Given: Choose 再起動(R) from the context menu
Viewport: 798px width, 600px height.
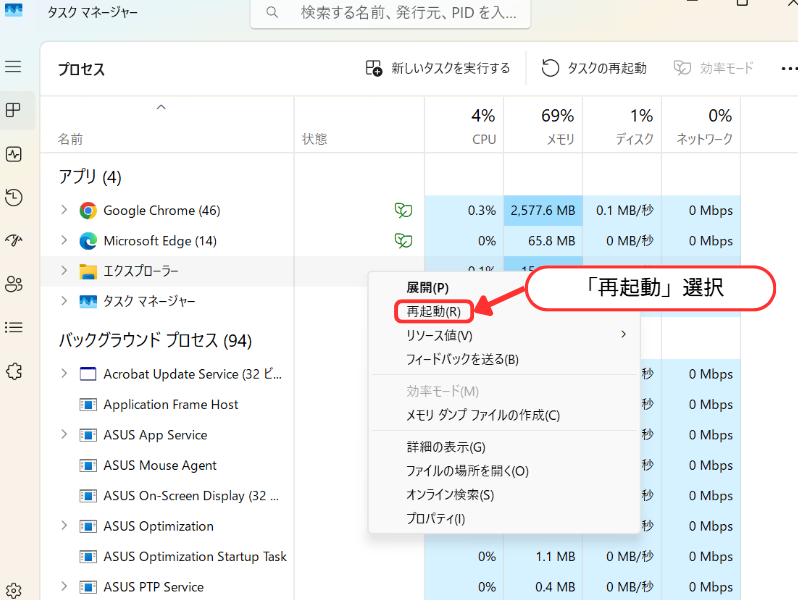Looking at the screenshot, I should [x=433, y=312].
